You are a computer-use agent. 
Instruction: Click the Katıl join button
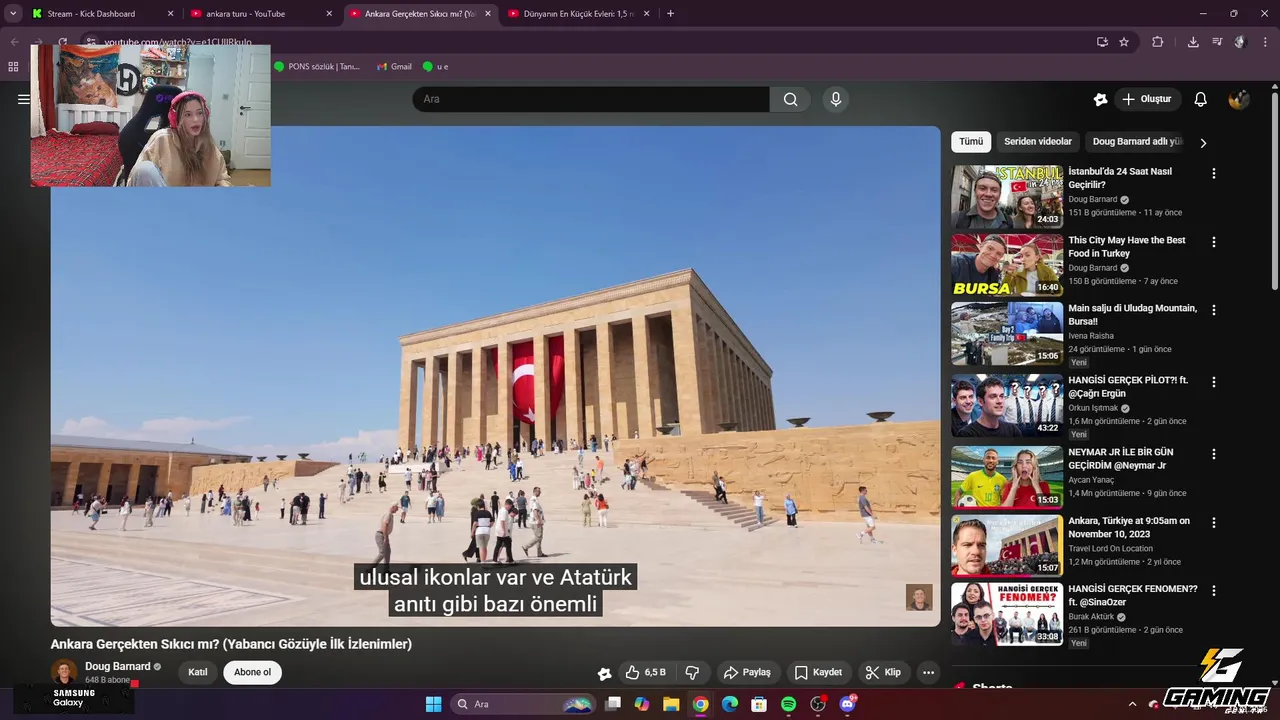click(x=198, y=672)
